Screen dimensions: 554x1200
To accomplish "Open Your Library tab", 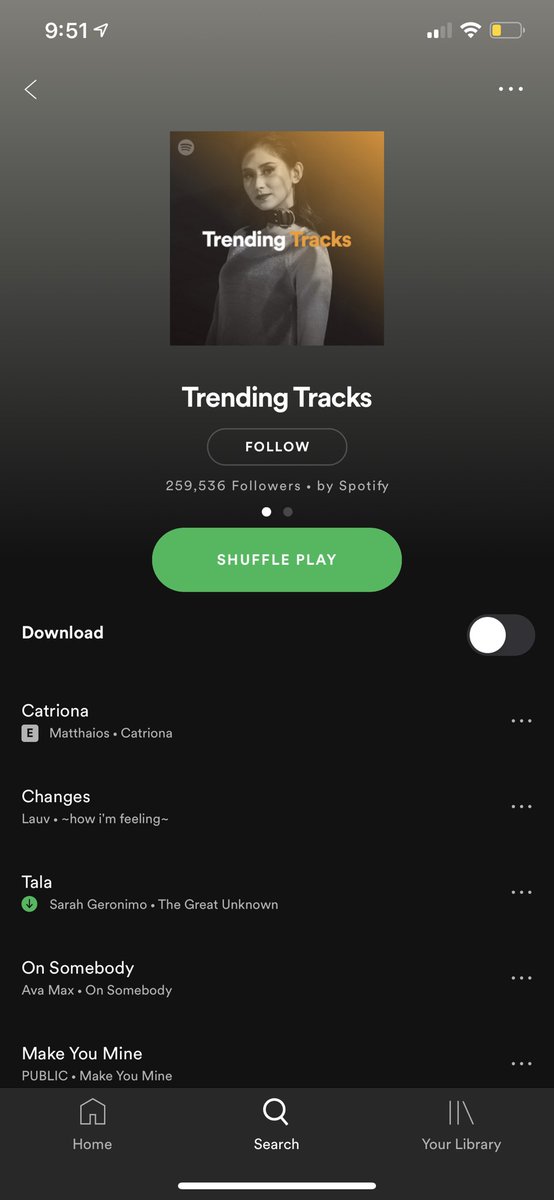I will (461, 1125).
